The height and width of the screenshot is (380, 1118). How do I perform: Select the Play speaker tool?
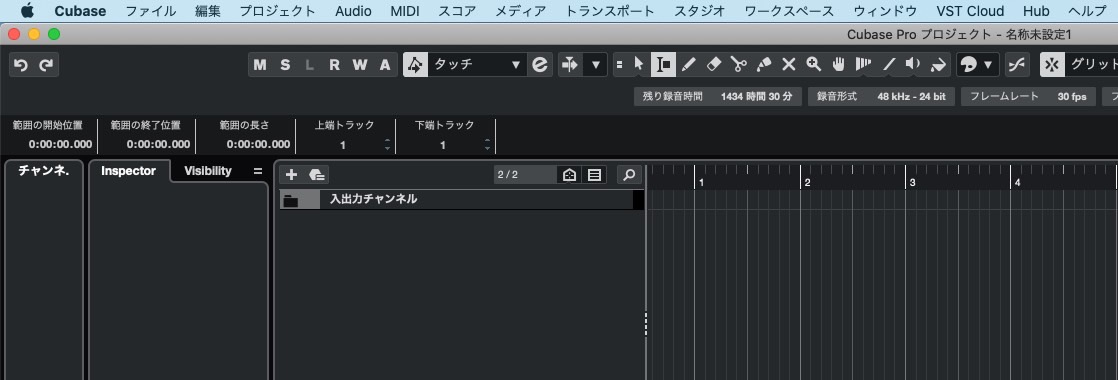tap(913, 65)
